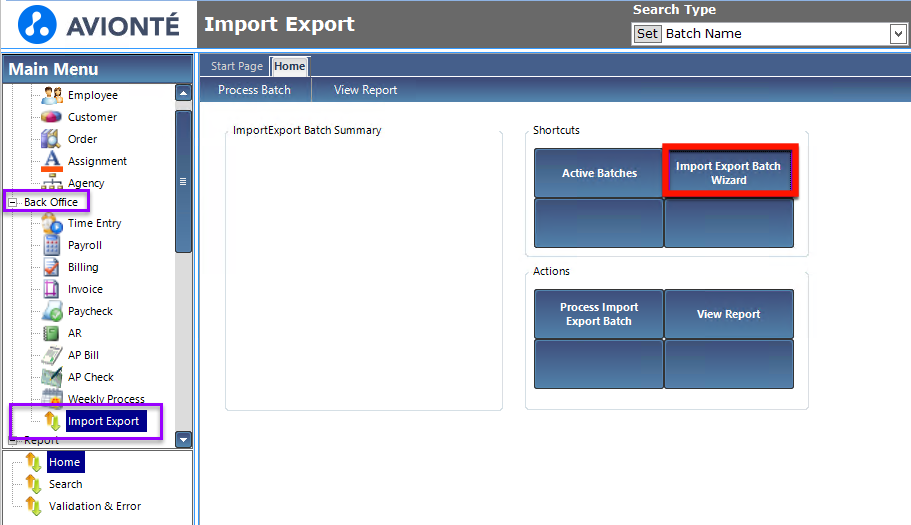Open the View Report menu item

tap(365, 90)
